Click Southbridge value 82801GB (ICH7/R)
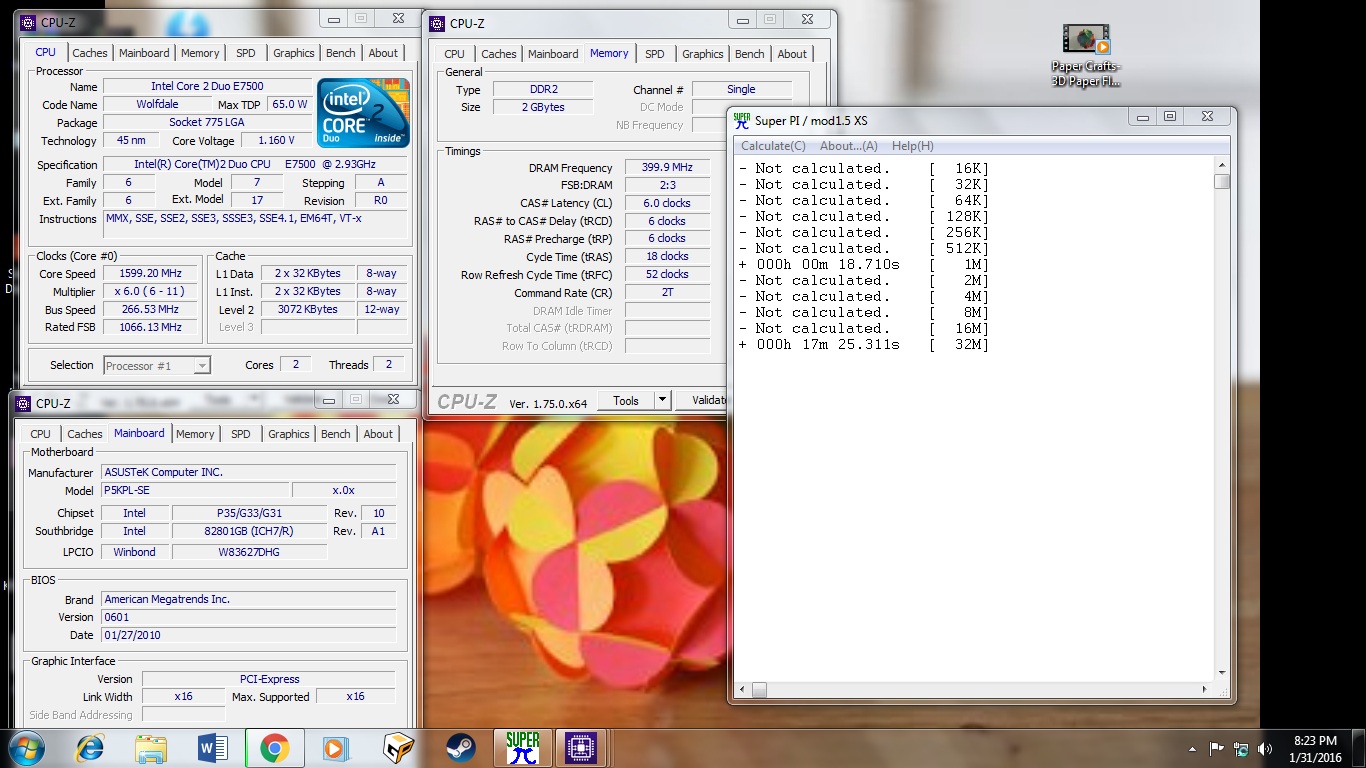 249,531
